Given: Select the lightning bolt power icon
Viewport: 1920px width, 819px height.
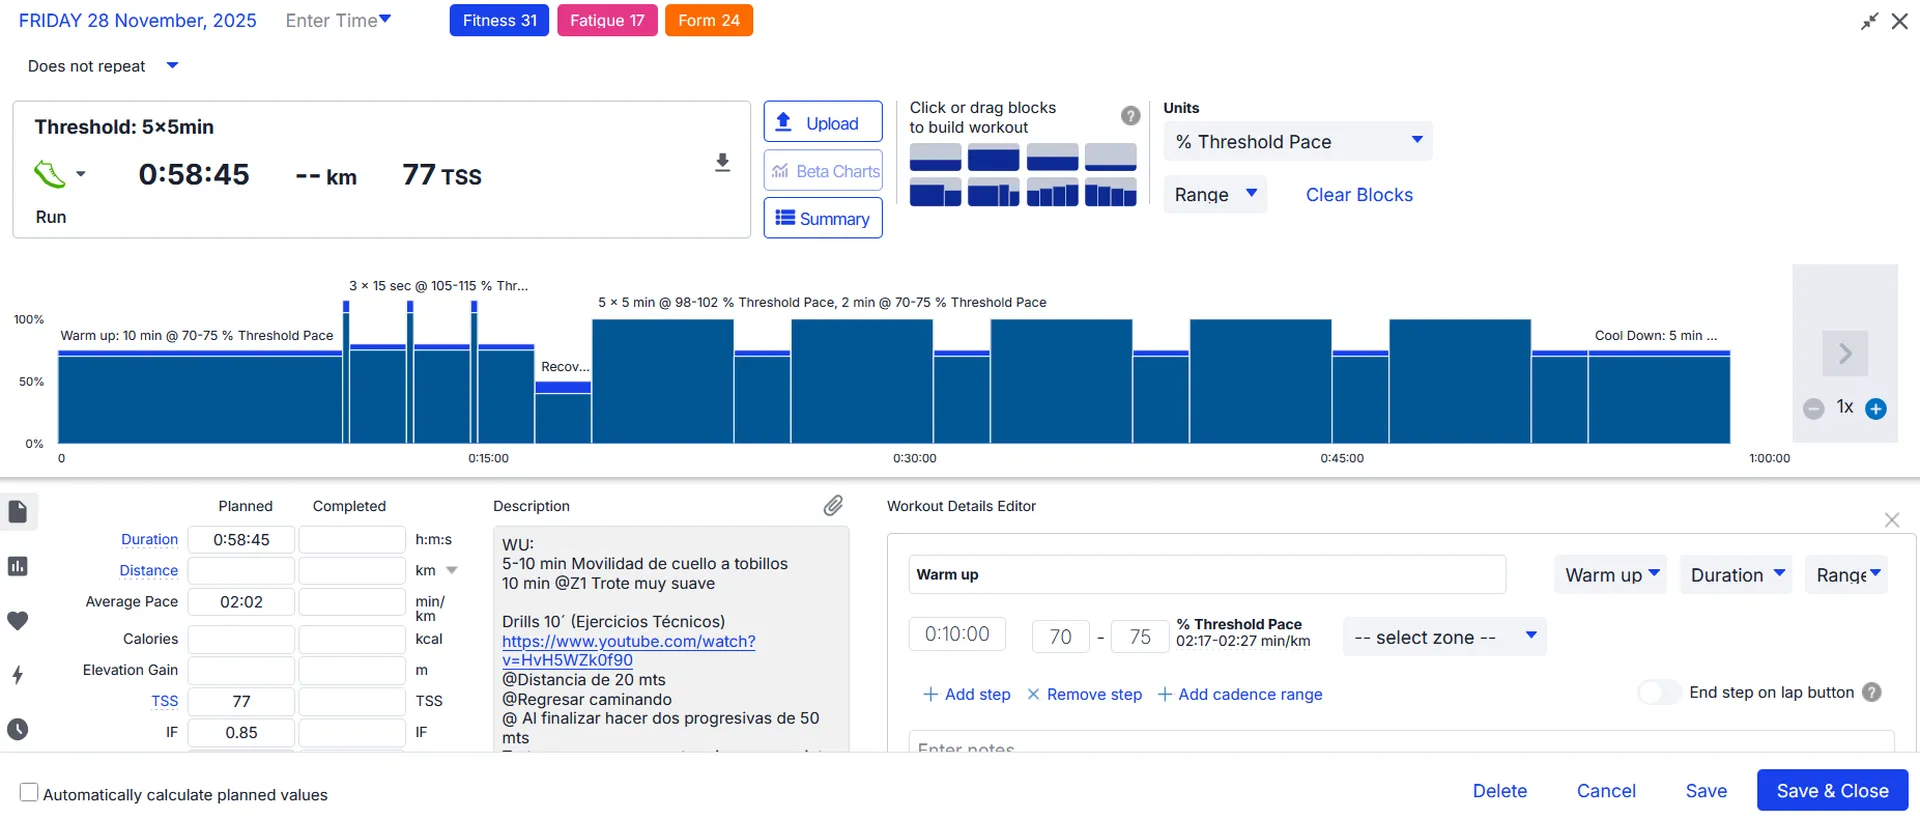Looking at the screenshot, I should click(x=17, y=675).
